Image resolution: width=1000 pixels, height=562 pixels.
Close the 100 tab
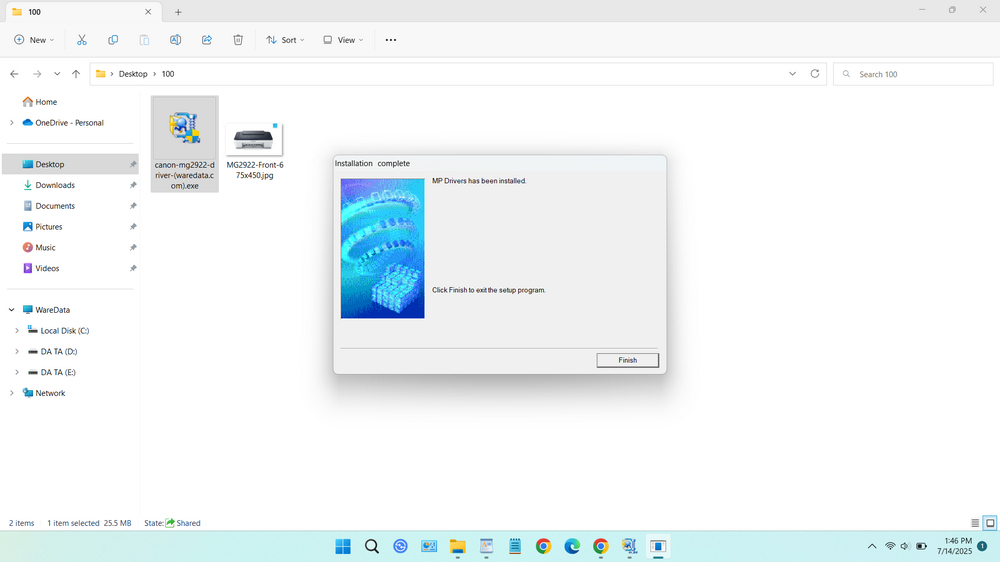point(148,12)
